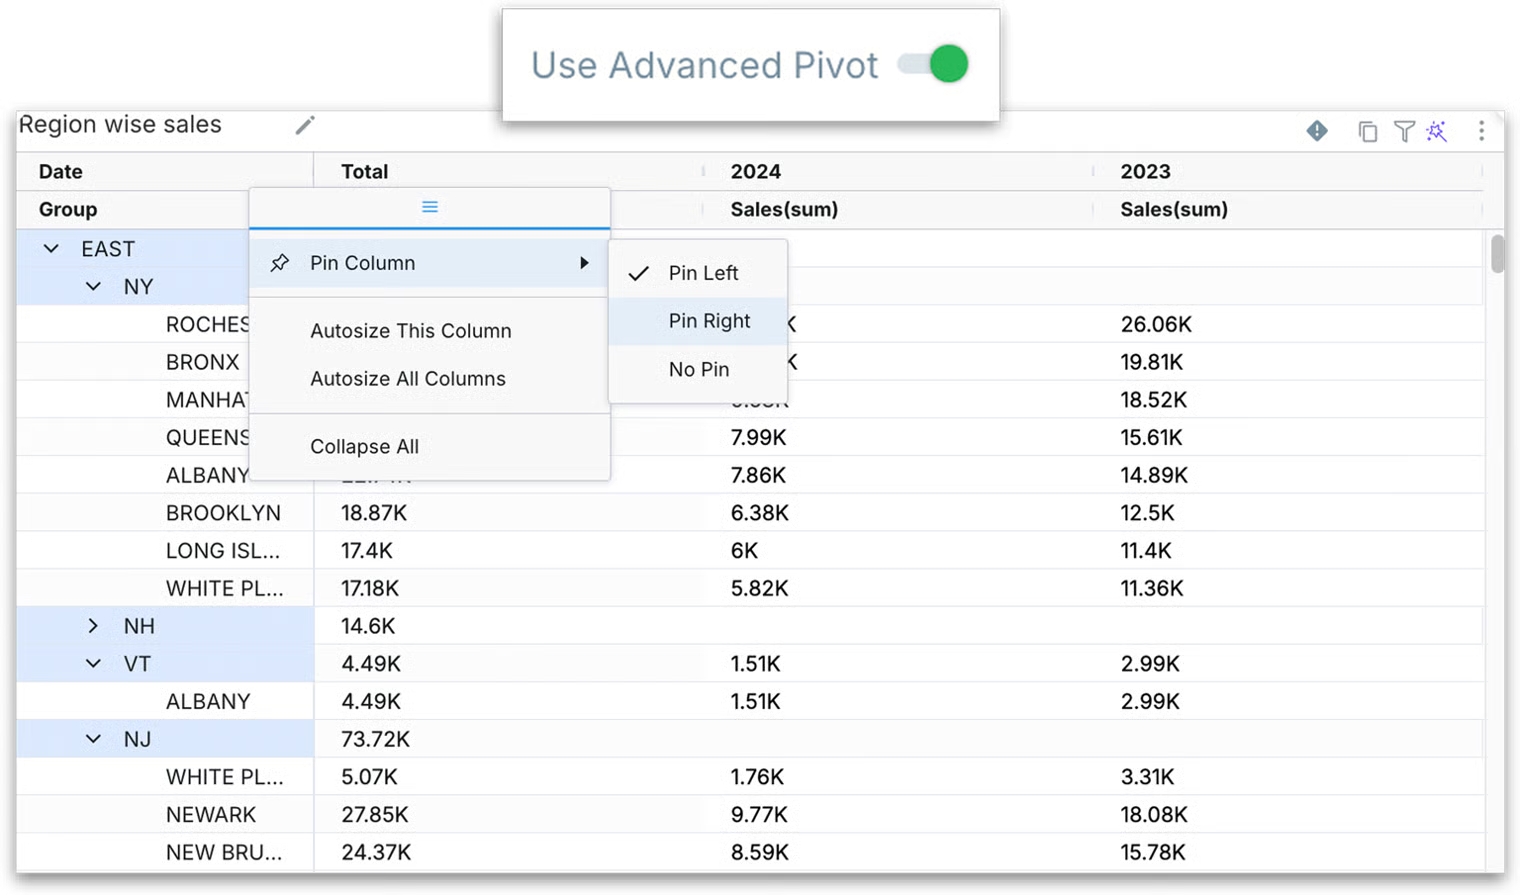Open the filter funnel icon

[x=1404, y=132]
